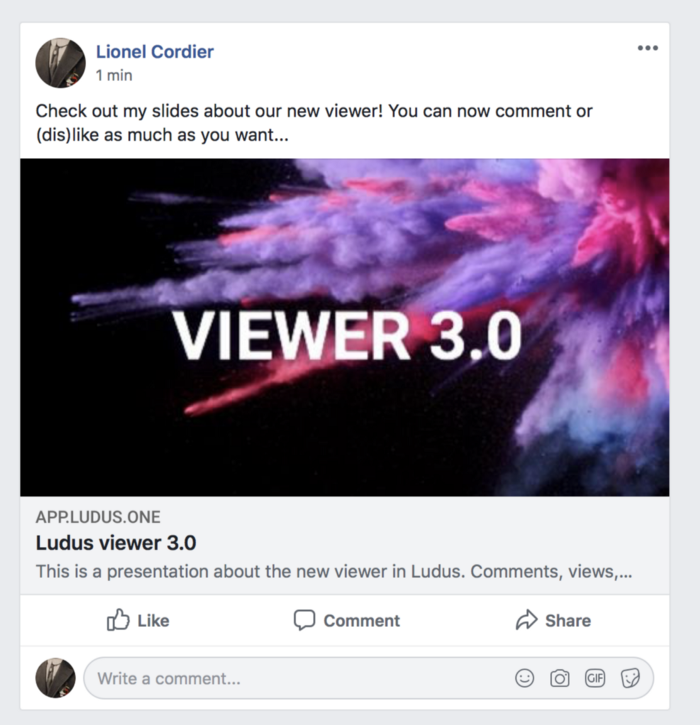The image size is (700, 725).
Task: Click the presentation description text under title
Action: 334,572
